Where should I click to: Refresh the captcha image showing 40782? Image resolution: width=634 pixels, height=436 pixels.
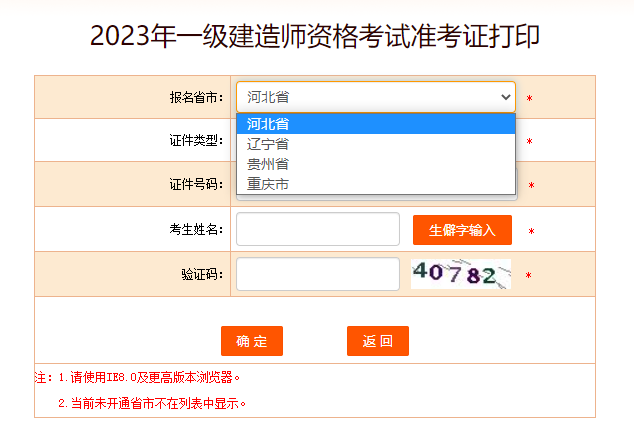point(460,274)
